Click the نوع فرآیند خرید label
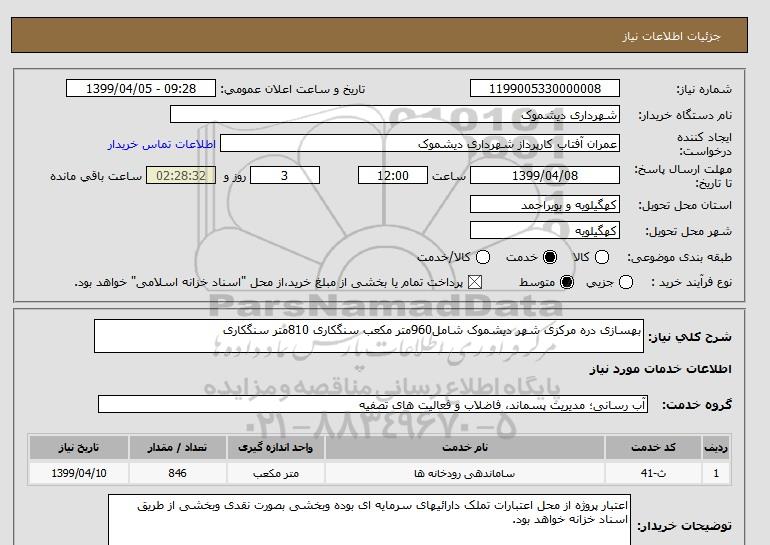770x545 pixels. point(691,282)
